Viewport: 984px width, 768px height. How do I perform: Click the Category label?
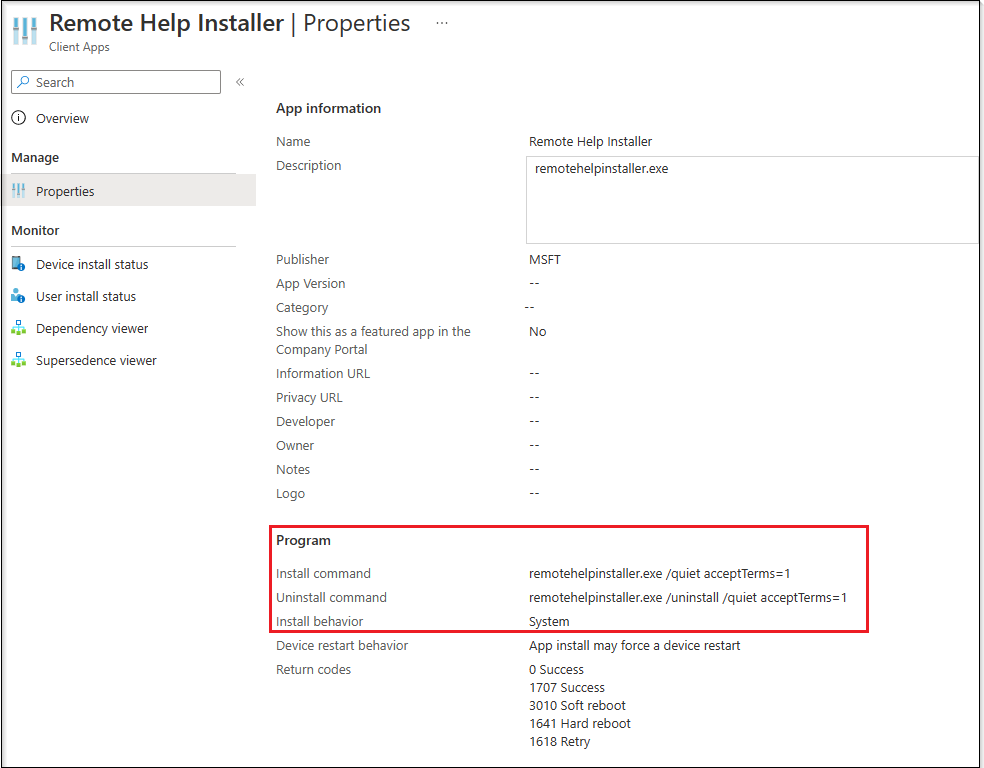click(302, 308)
